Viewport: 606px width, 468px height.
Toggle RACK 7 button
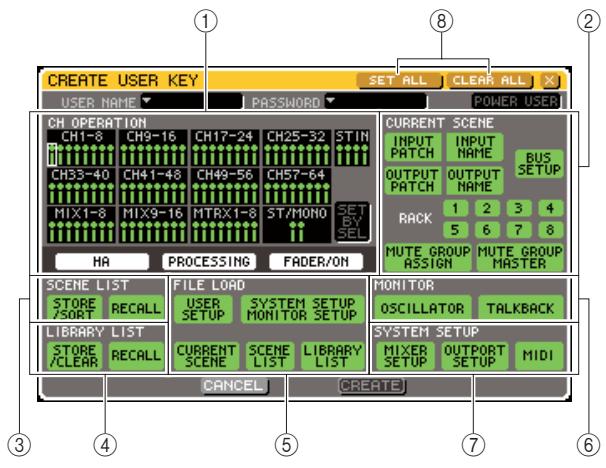tap(519, 230)
